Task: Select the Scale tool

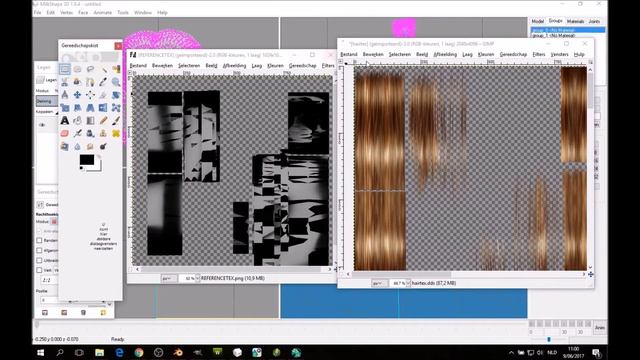Action: point(64,108)
